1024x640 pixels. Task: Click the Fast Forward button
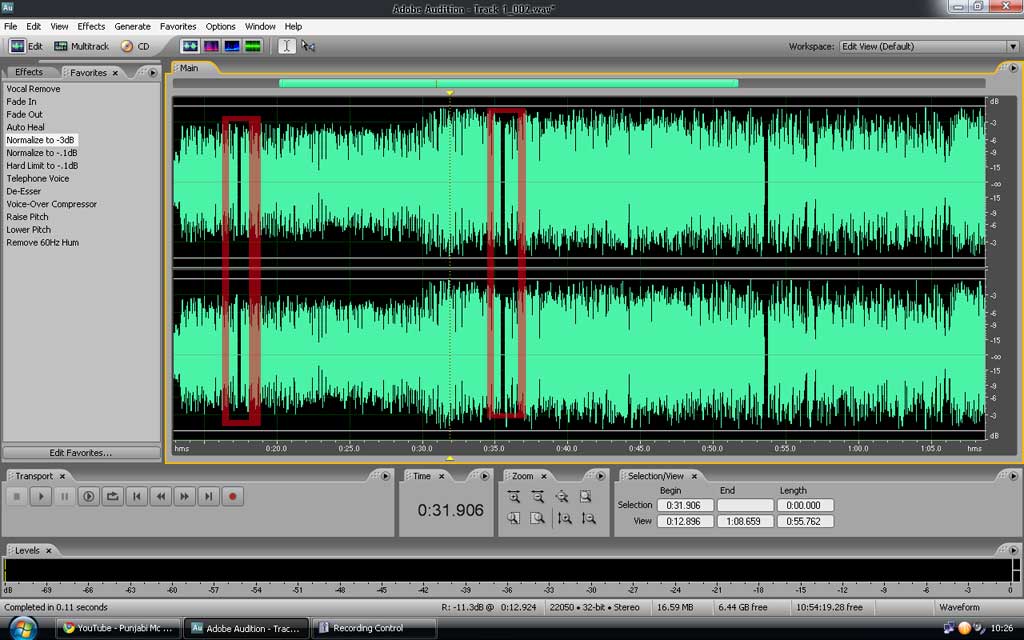coord(184,496)
